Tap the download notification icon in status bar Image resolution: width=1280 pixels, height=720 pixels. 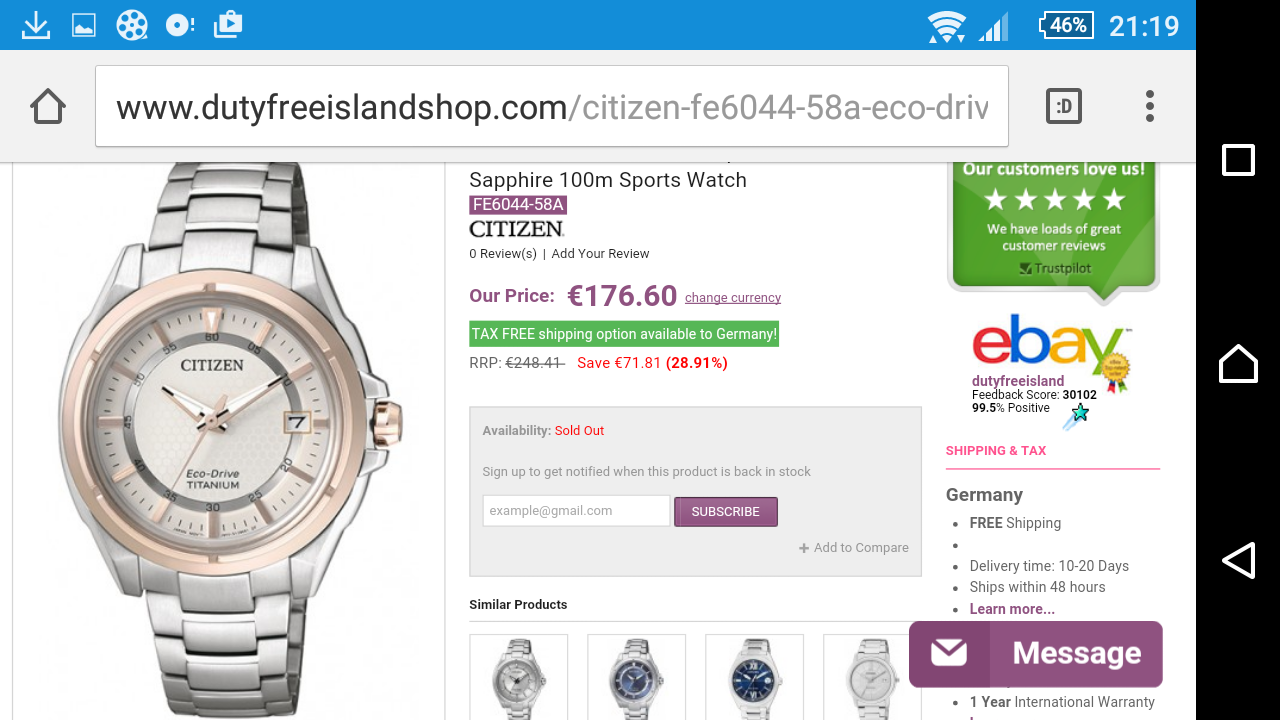click(36, 25)
